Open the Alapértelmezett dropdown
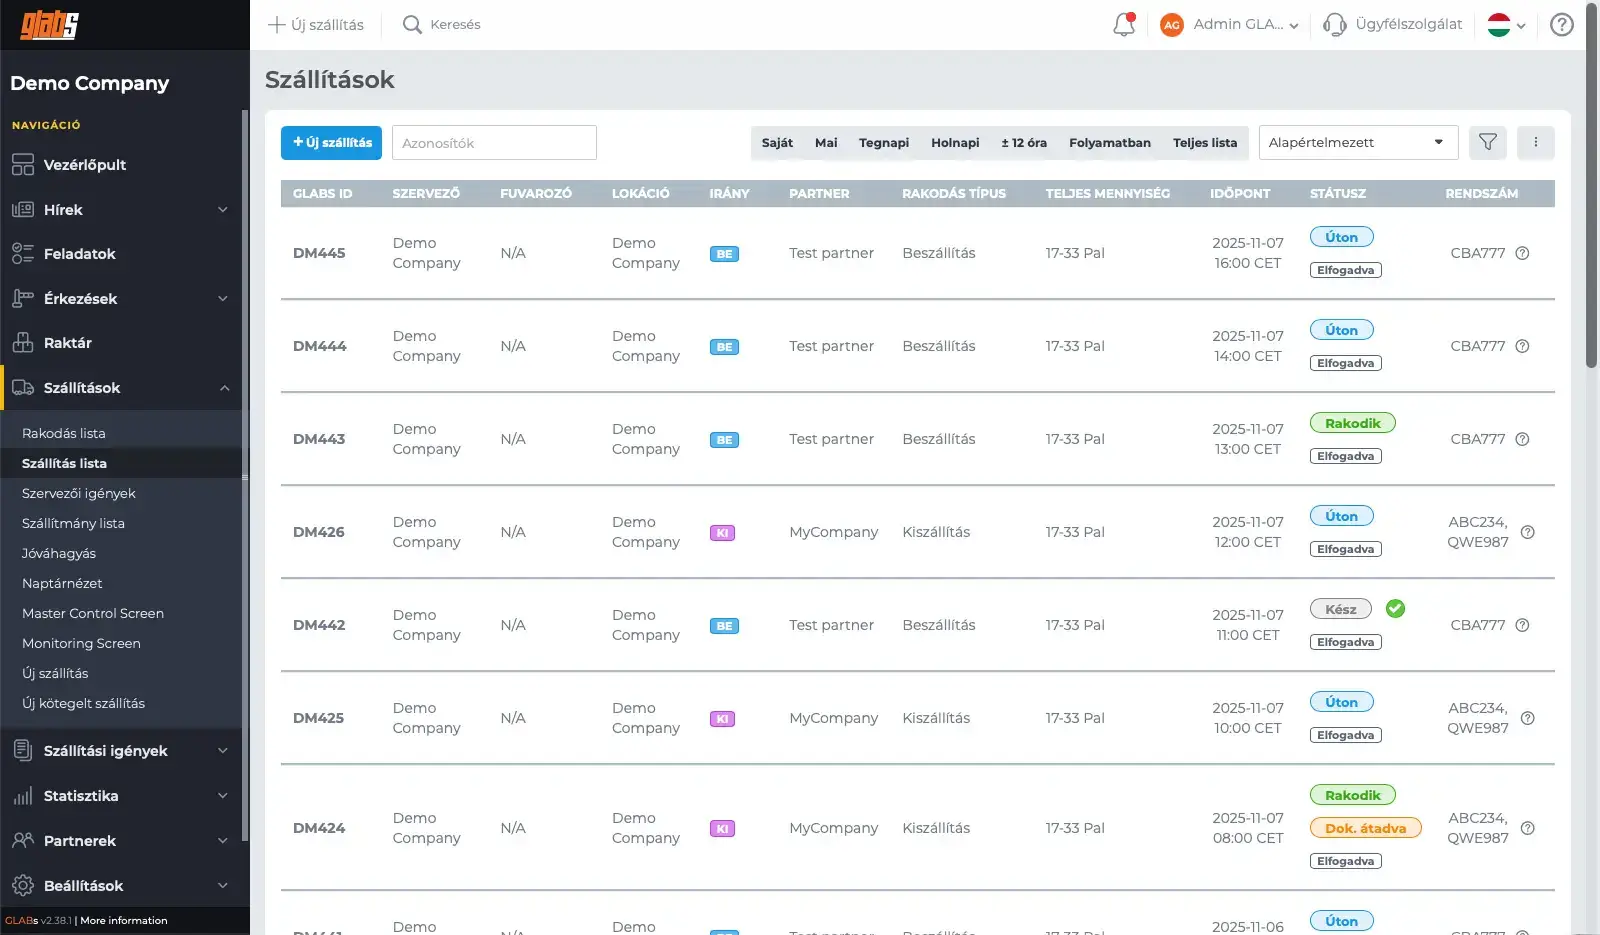The height and width of the screenshot is (935, 1600). coord(1357,143)
